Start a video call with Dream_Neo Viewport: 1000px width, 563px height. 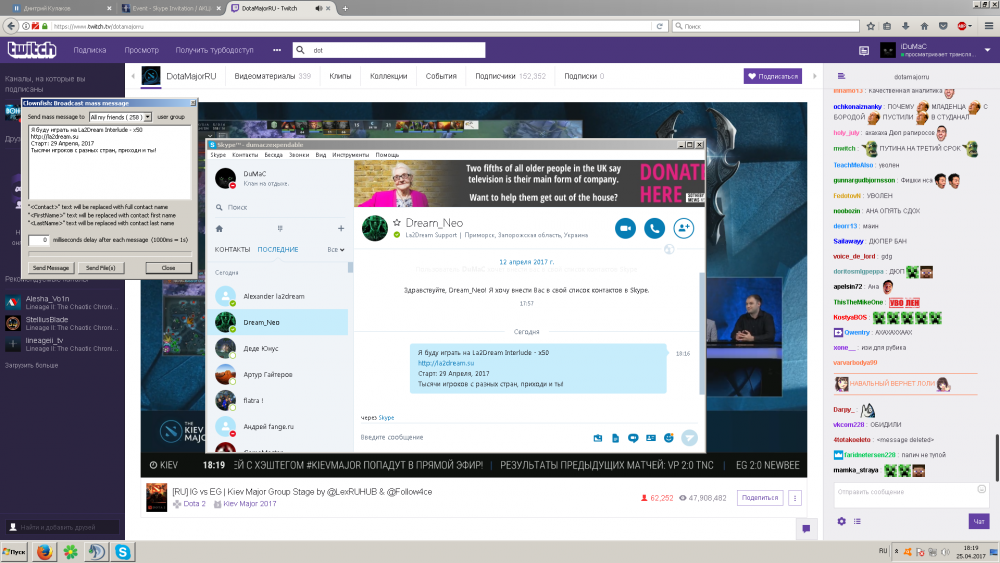coord(626,228)
